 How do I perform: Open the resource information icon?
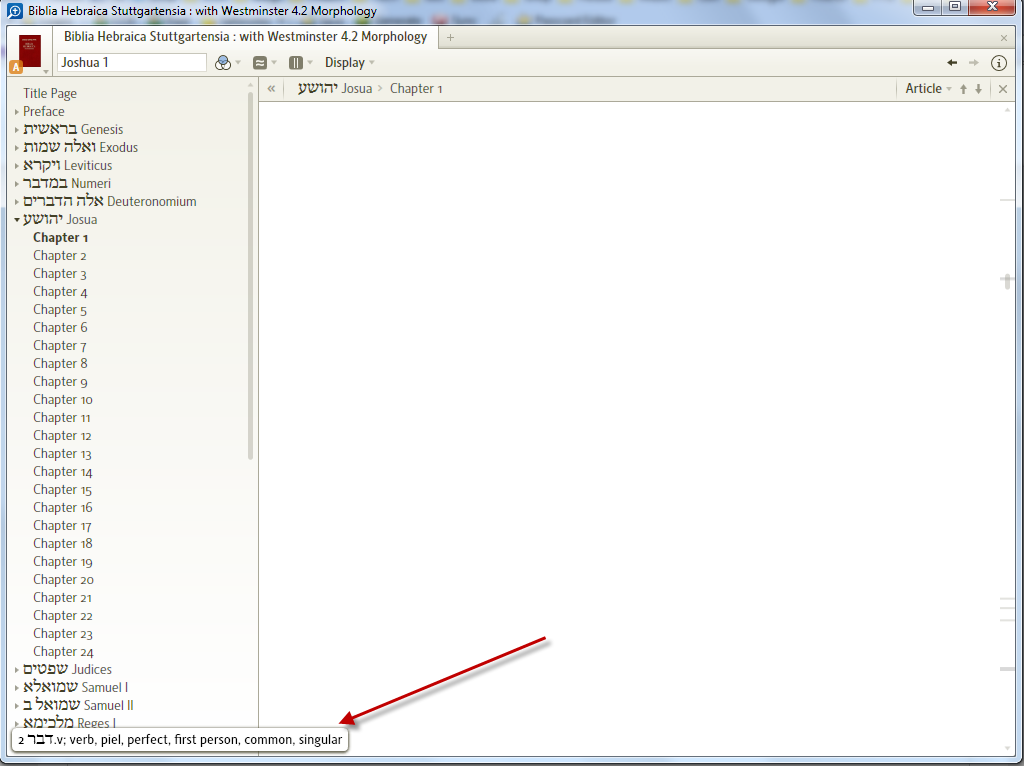coord(999,63)
